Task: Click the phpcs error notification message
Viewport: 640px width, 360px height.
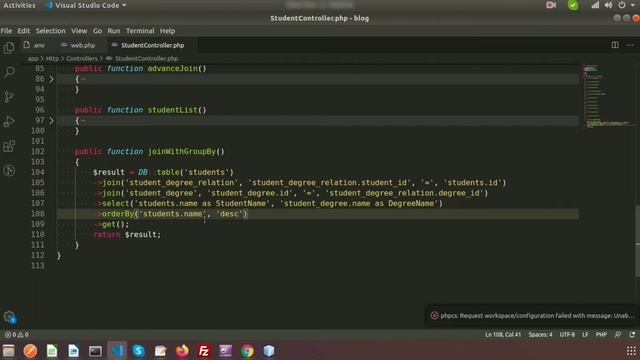Action: (x=537, y=316)
